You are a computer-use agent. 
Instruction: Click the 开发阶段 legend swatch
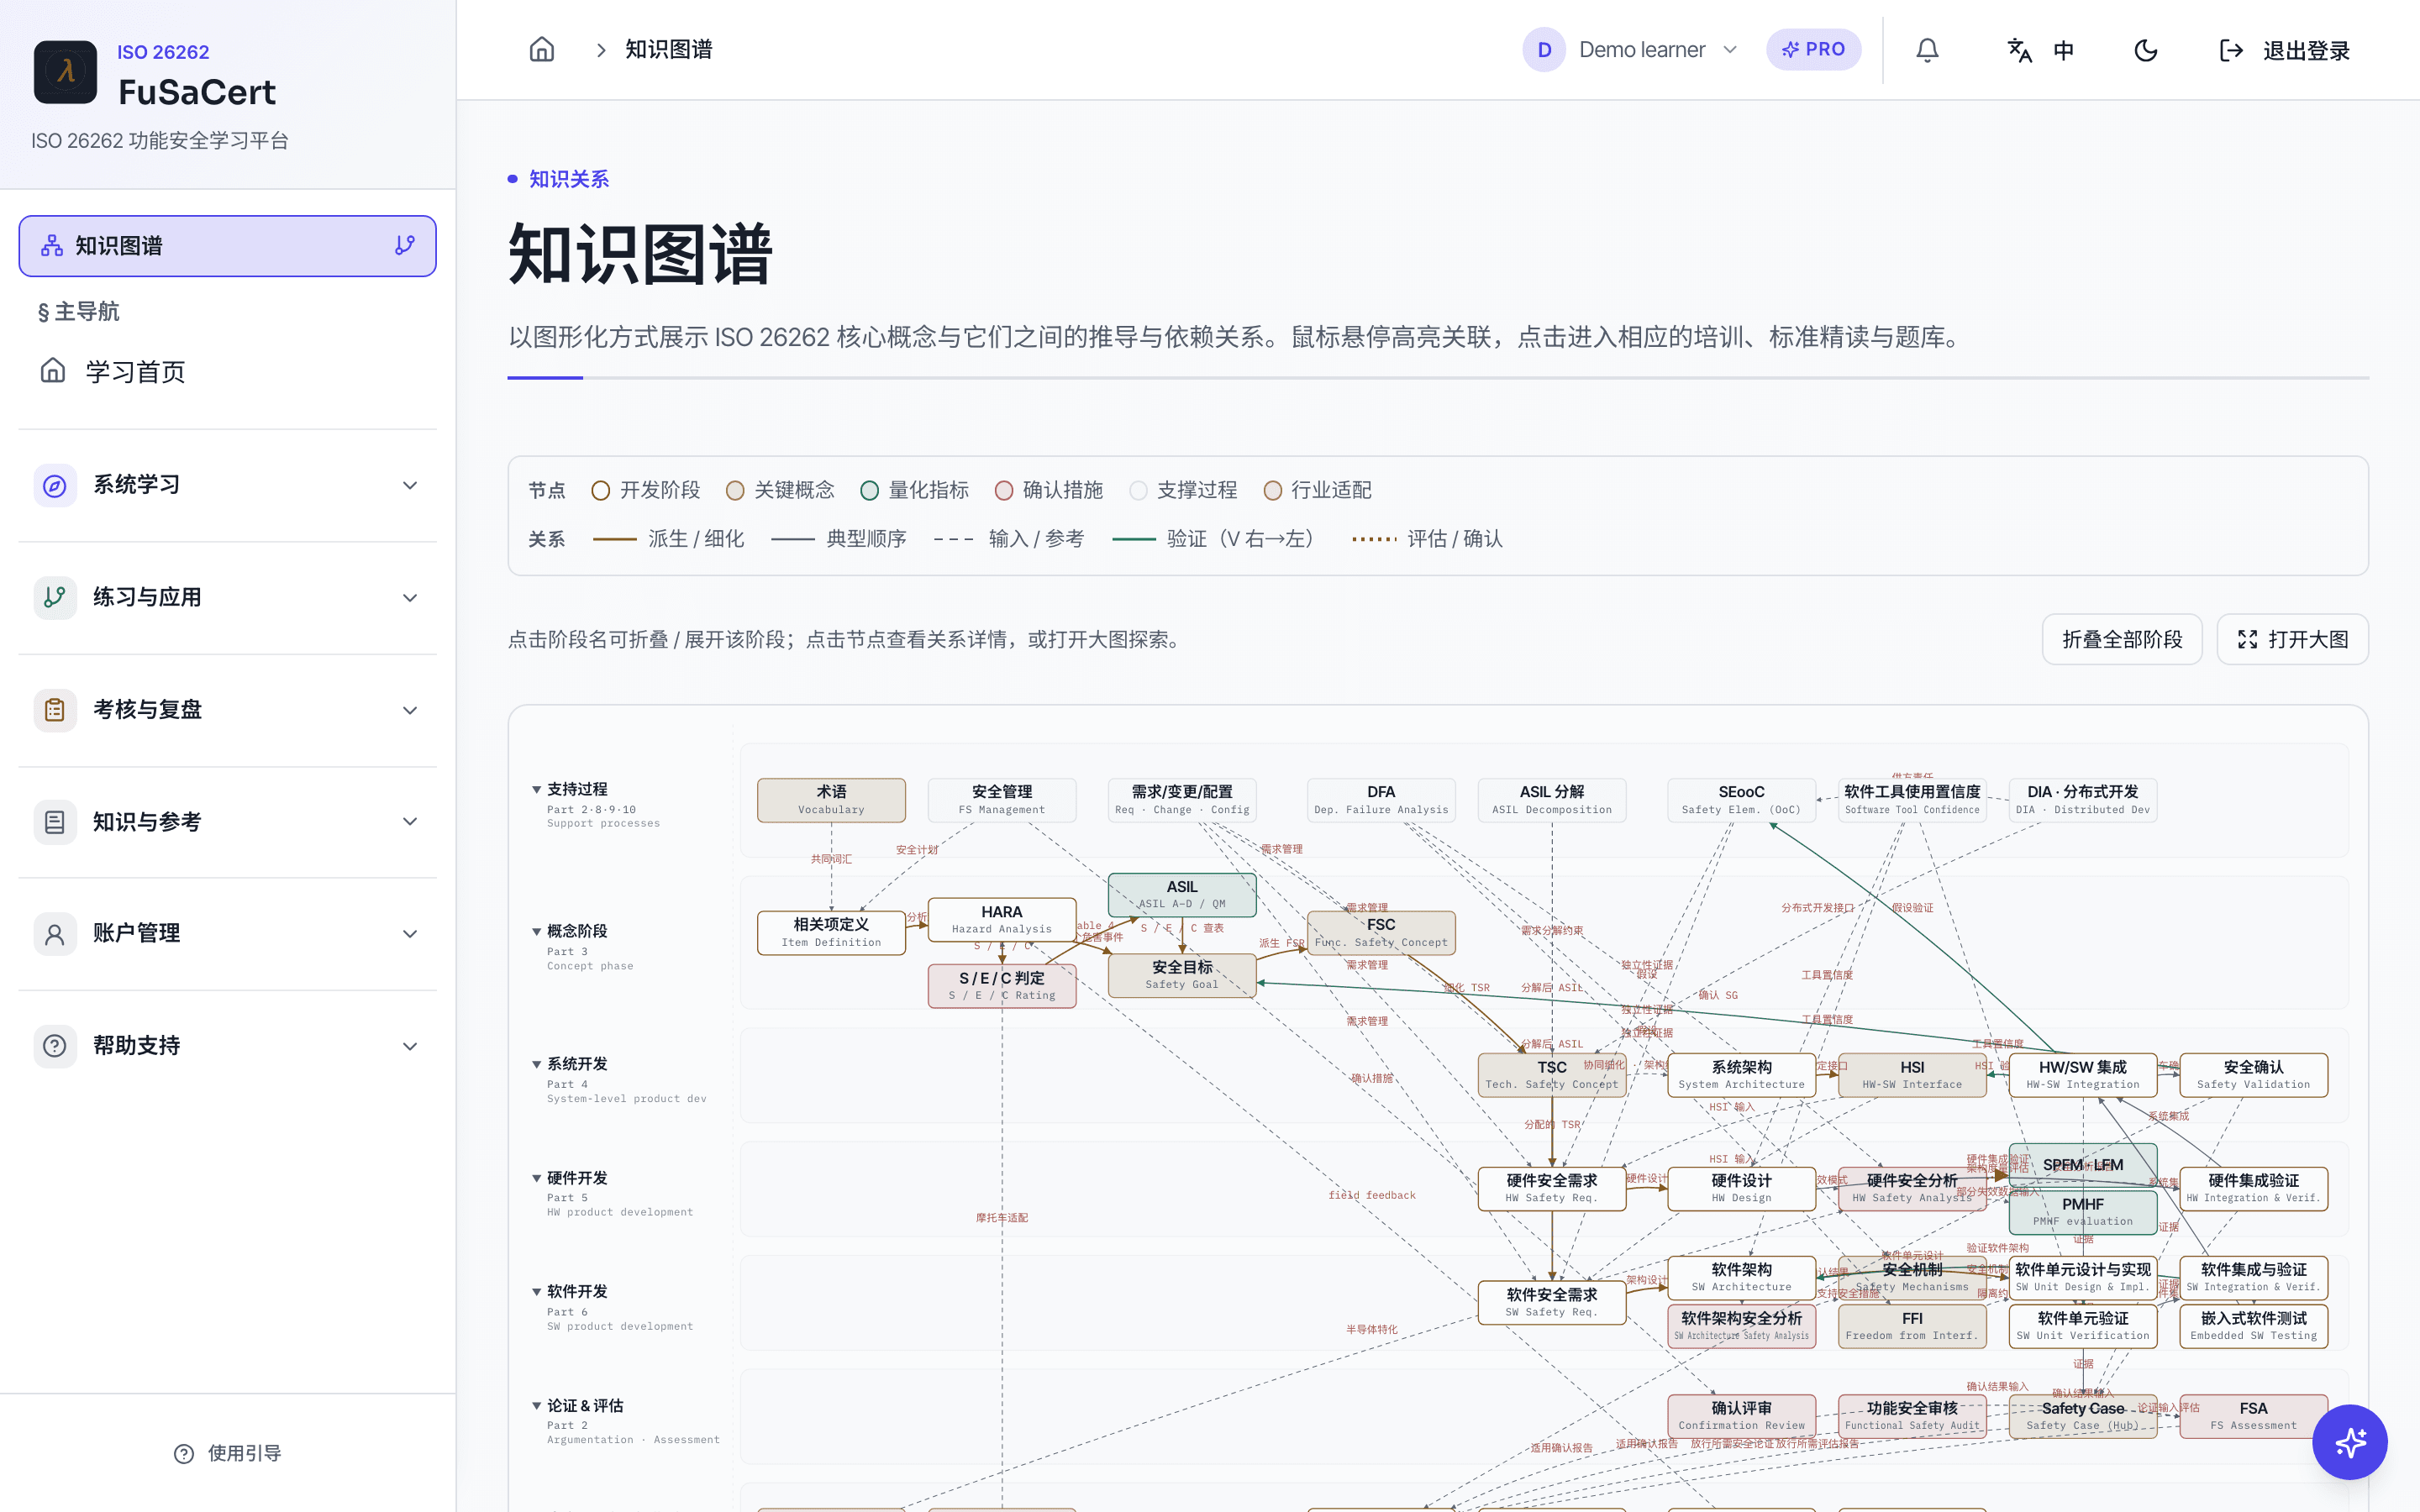pyautogui.click(x=600, y=490)
